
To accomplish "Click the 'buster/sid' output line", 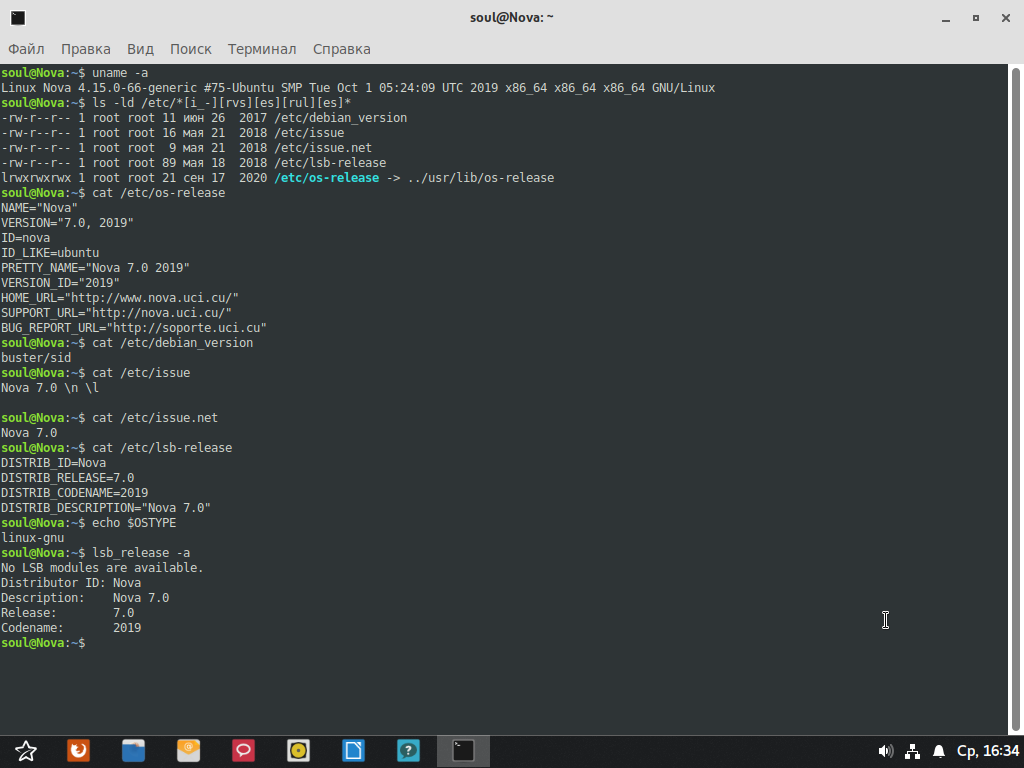I will click(x=36, y=358).
